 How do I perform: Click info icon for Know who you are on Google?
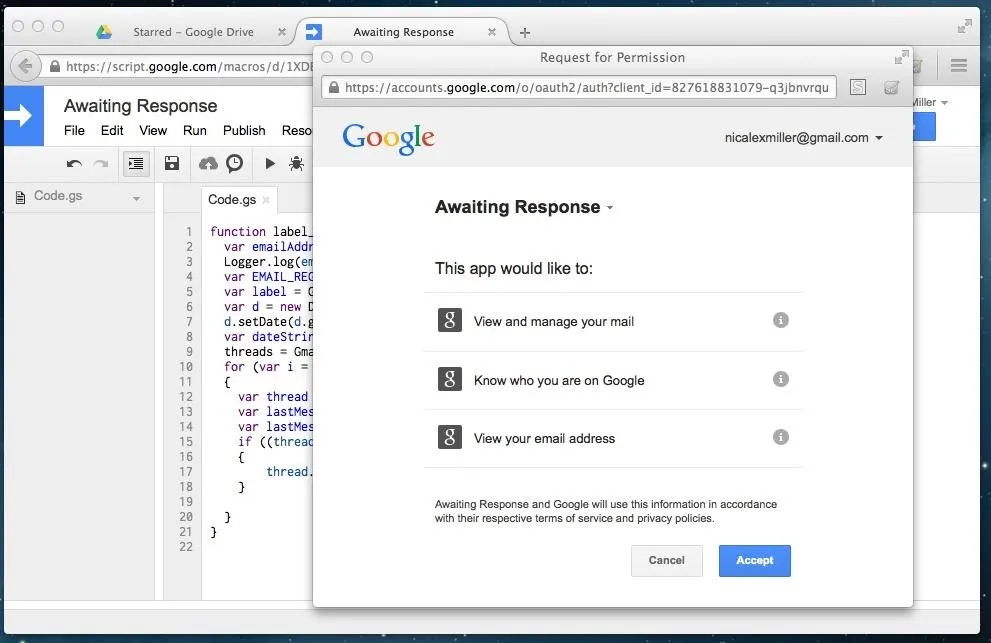coord(781,379)
